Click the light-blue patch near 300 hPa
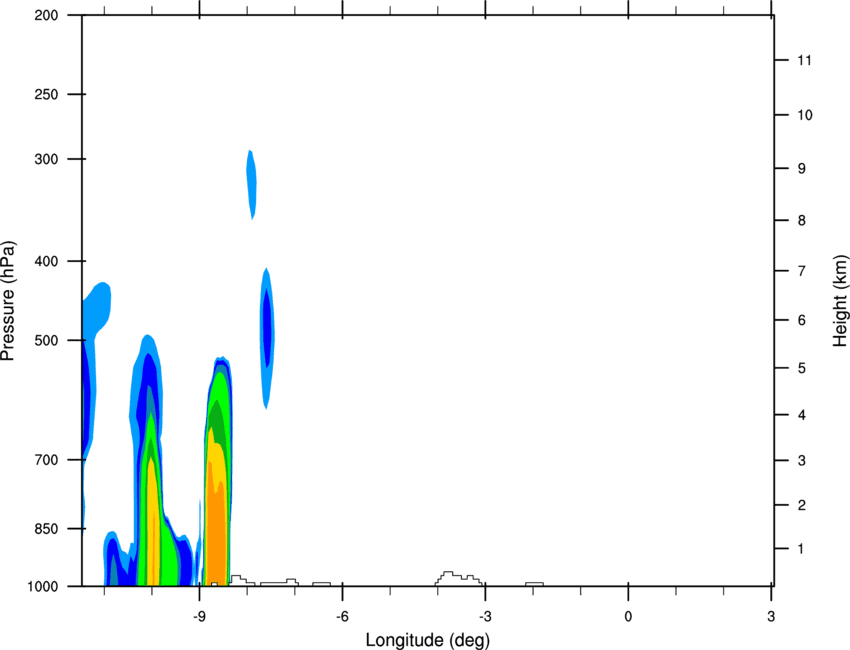850x650 pixels. pyautogui.click(x=251, y=184)
